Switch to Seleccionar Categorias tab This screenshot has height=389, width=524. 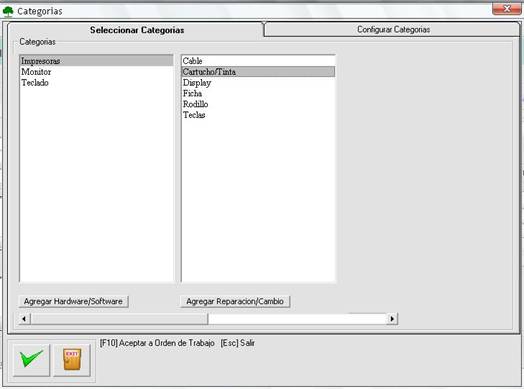(137, 30)
